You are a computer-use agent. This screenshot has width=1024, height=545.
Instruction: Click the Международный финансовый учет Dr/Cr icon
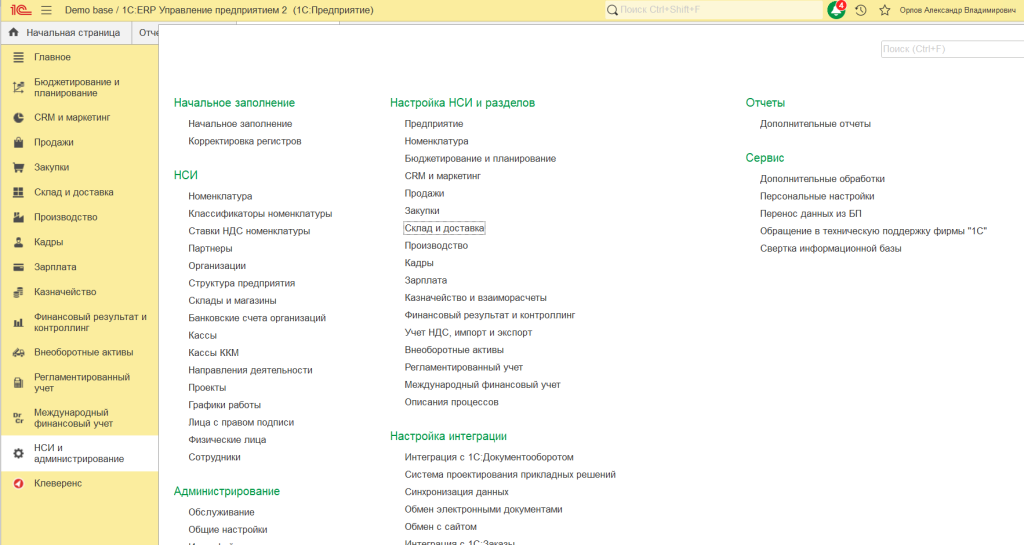(x=18, y=418)
